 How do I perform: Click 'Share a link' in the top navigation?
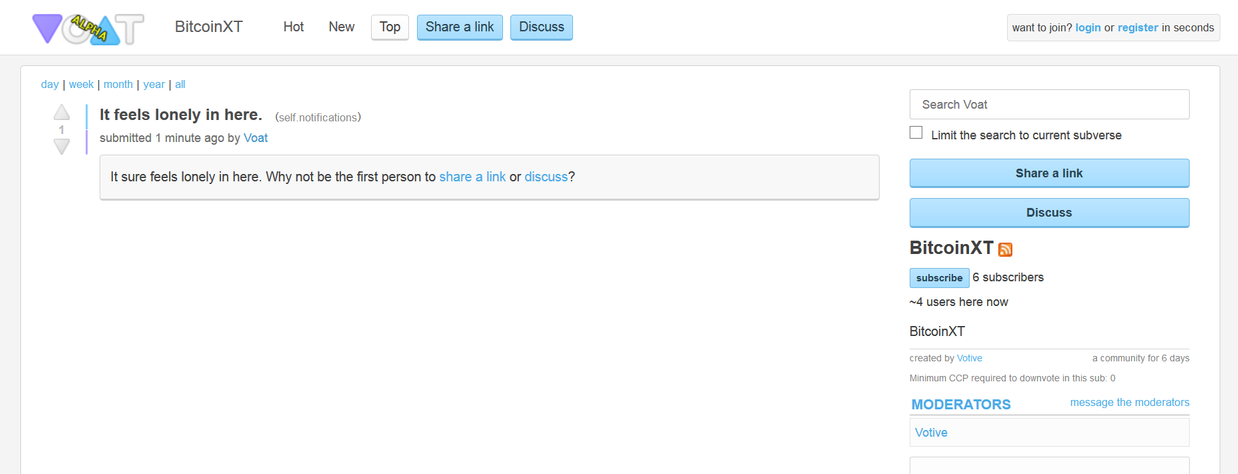460,27
